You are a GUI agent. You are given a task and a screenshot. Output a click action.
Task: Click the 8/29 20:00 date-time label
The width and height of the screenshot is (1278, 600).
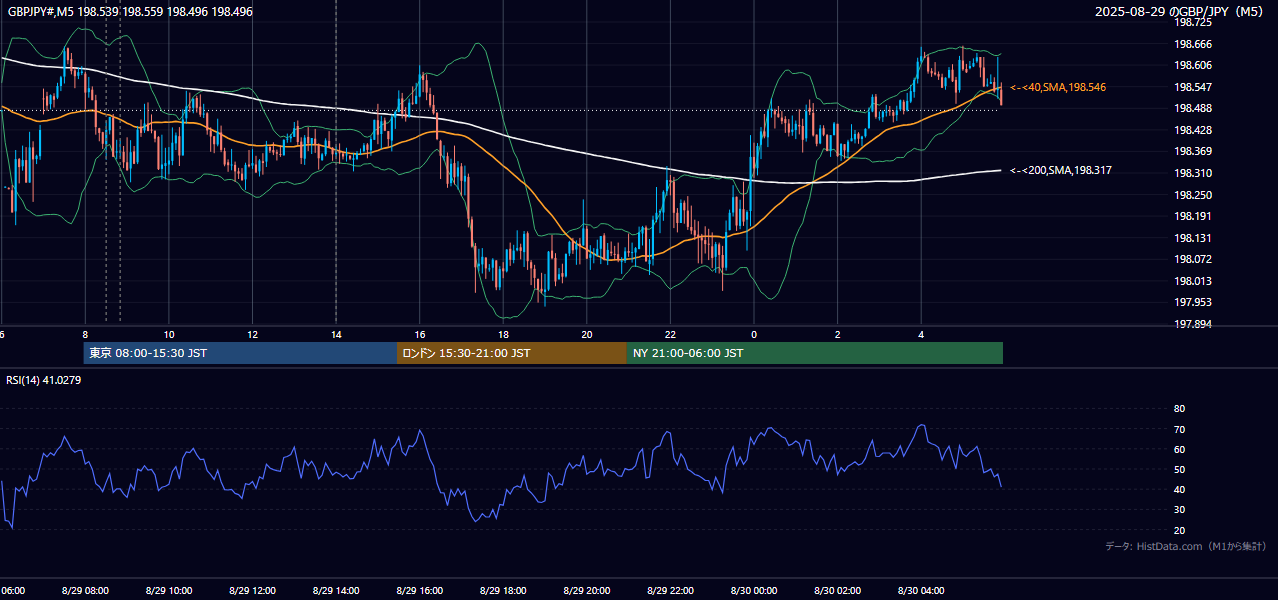point(587,591)
